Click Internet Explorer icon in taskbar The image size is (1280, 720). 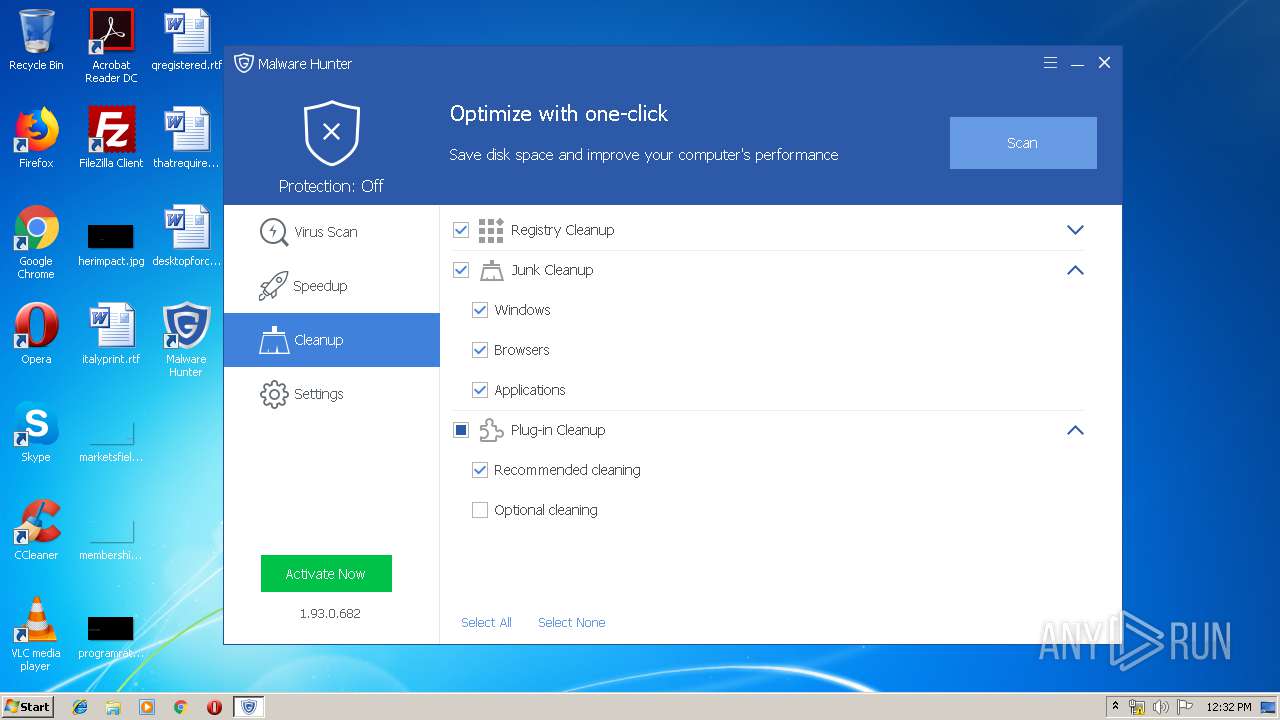point(80,707)
